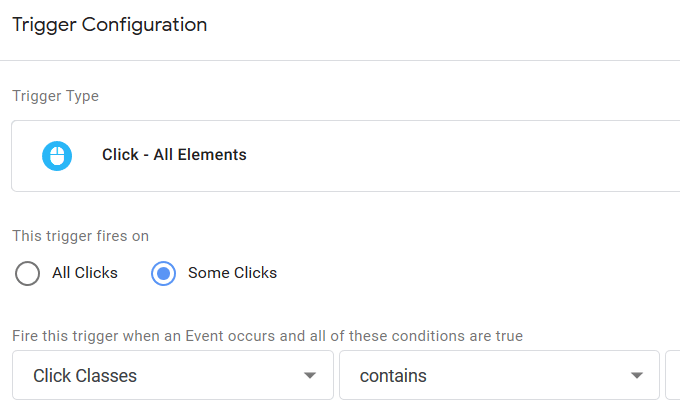Screen dimensions: 680x414
Task: Click the "Some Clicks" option label
Action: (232, 273)
